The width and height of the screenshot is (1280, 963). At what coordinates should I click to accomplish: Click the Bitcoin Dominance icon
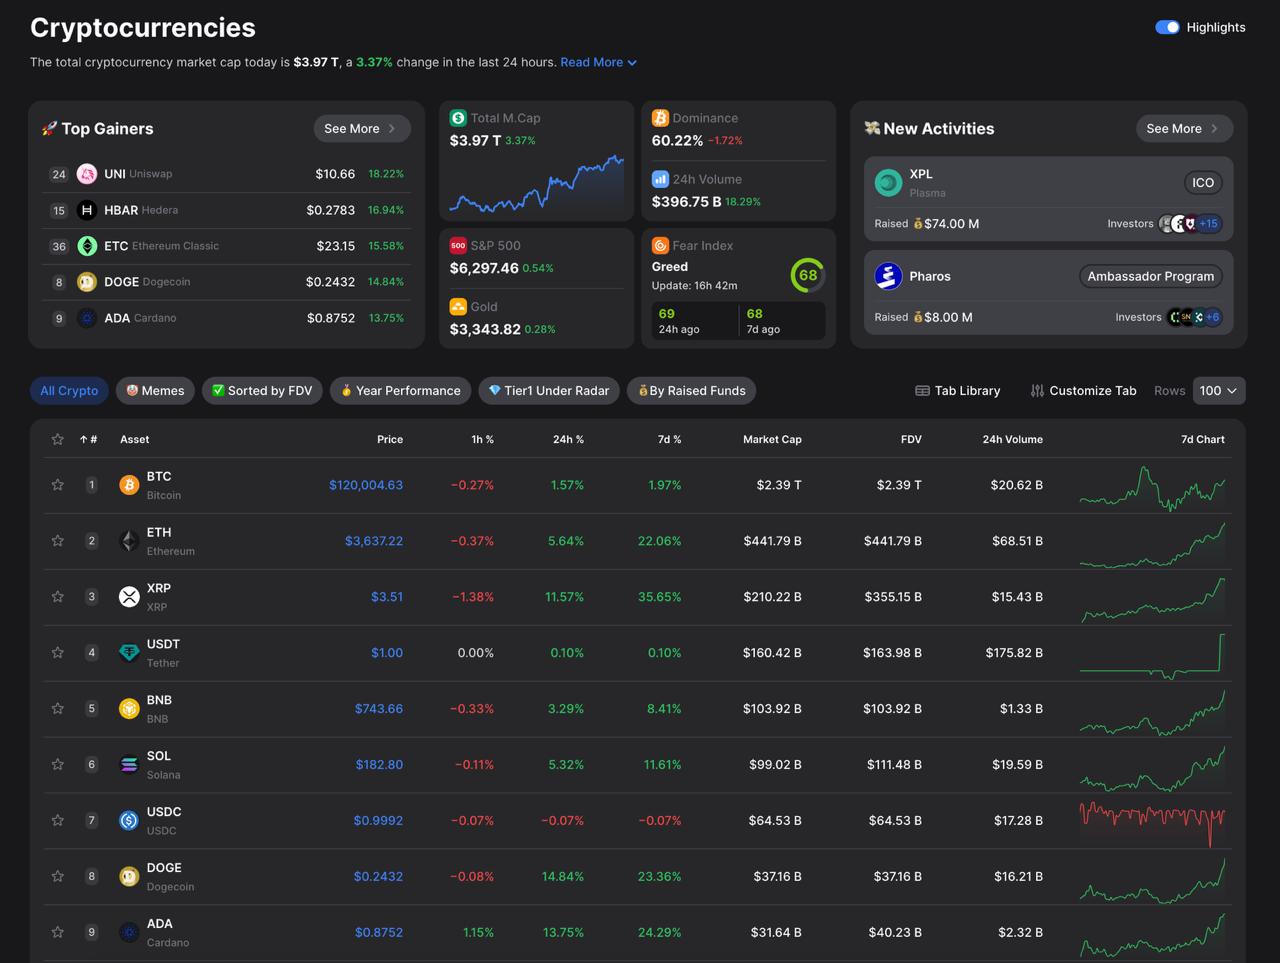pos(660,118)
